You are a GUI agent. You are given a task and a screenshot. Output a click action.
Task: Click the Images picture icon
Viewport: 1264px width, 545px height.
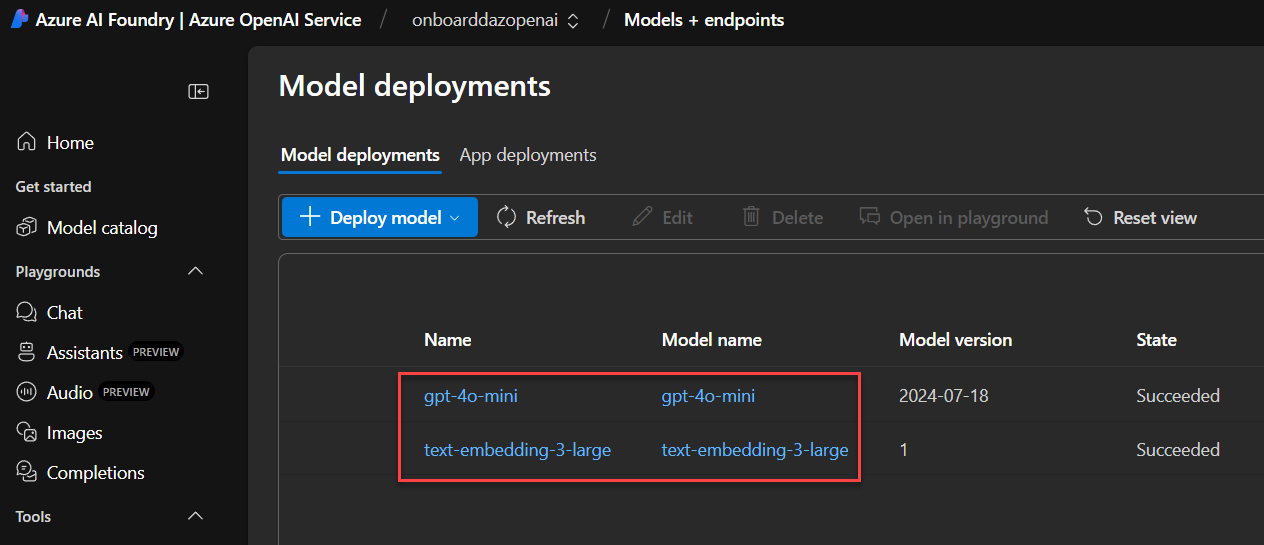pos(27,433)
